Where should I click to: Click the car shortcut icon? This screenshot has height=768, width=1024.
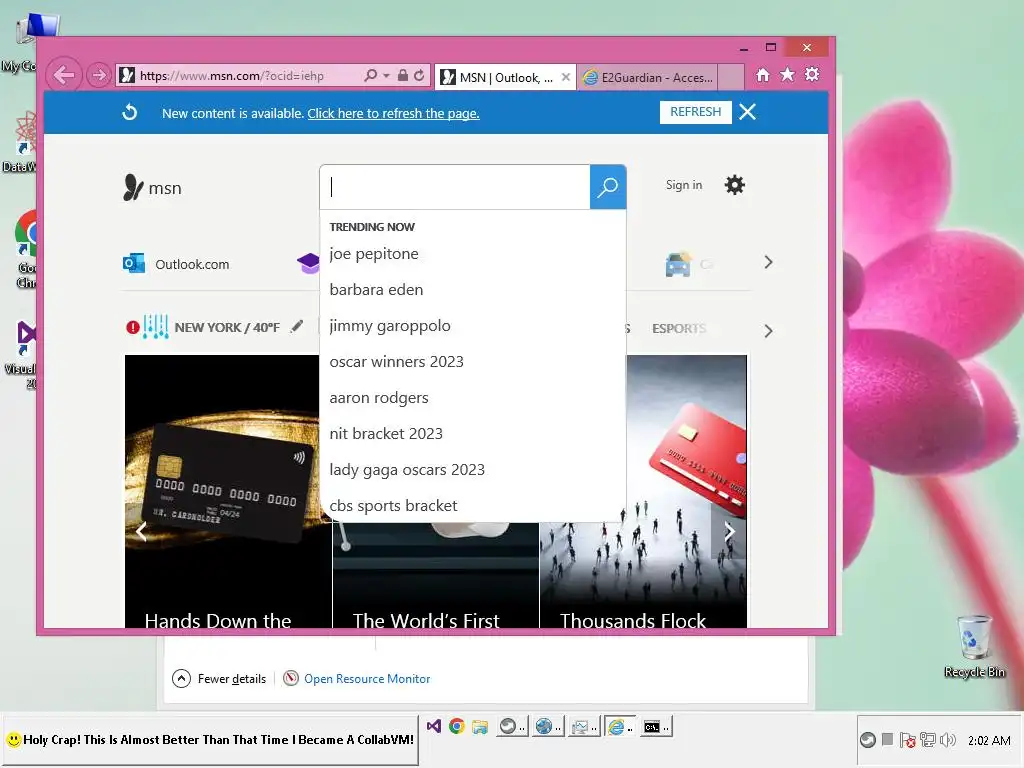tap(678, 264)
